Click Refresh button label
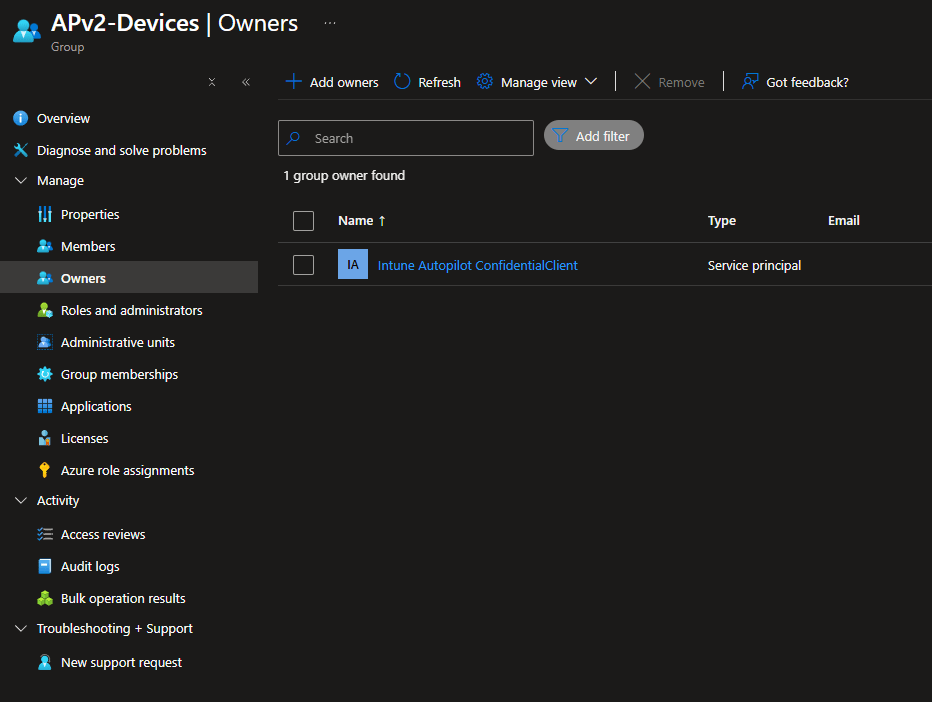 click(439, 82)
